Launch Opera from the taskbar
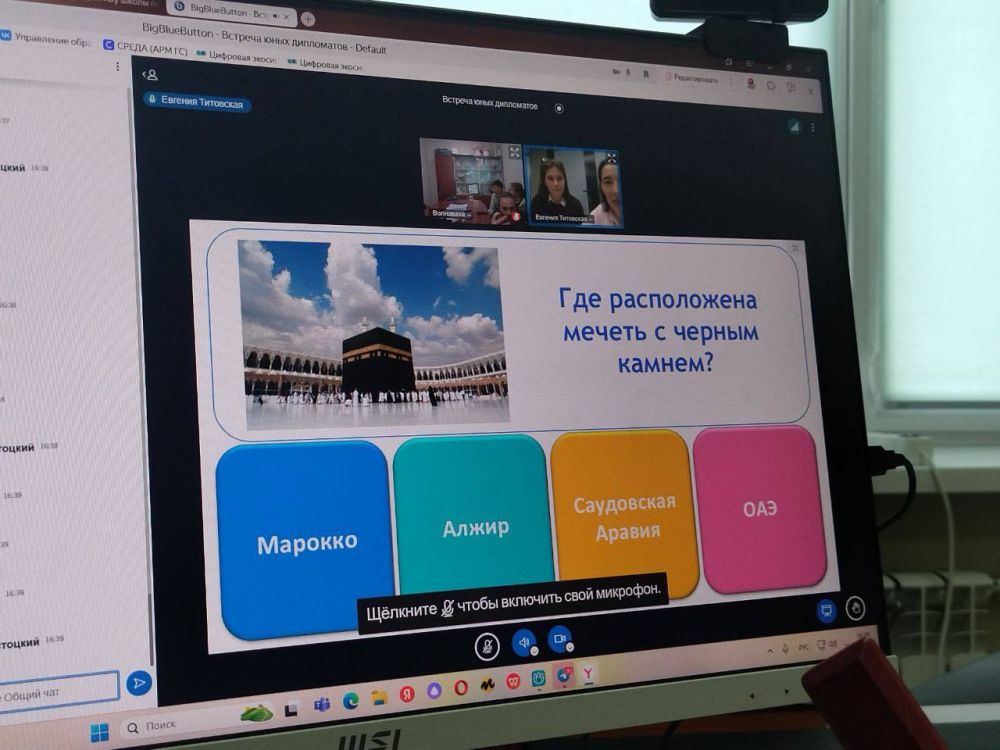Screen dimensions: 1000x750 (x=461, y=688)
